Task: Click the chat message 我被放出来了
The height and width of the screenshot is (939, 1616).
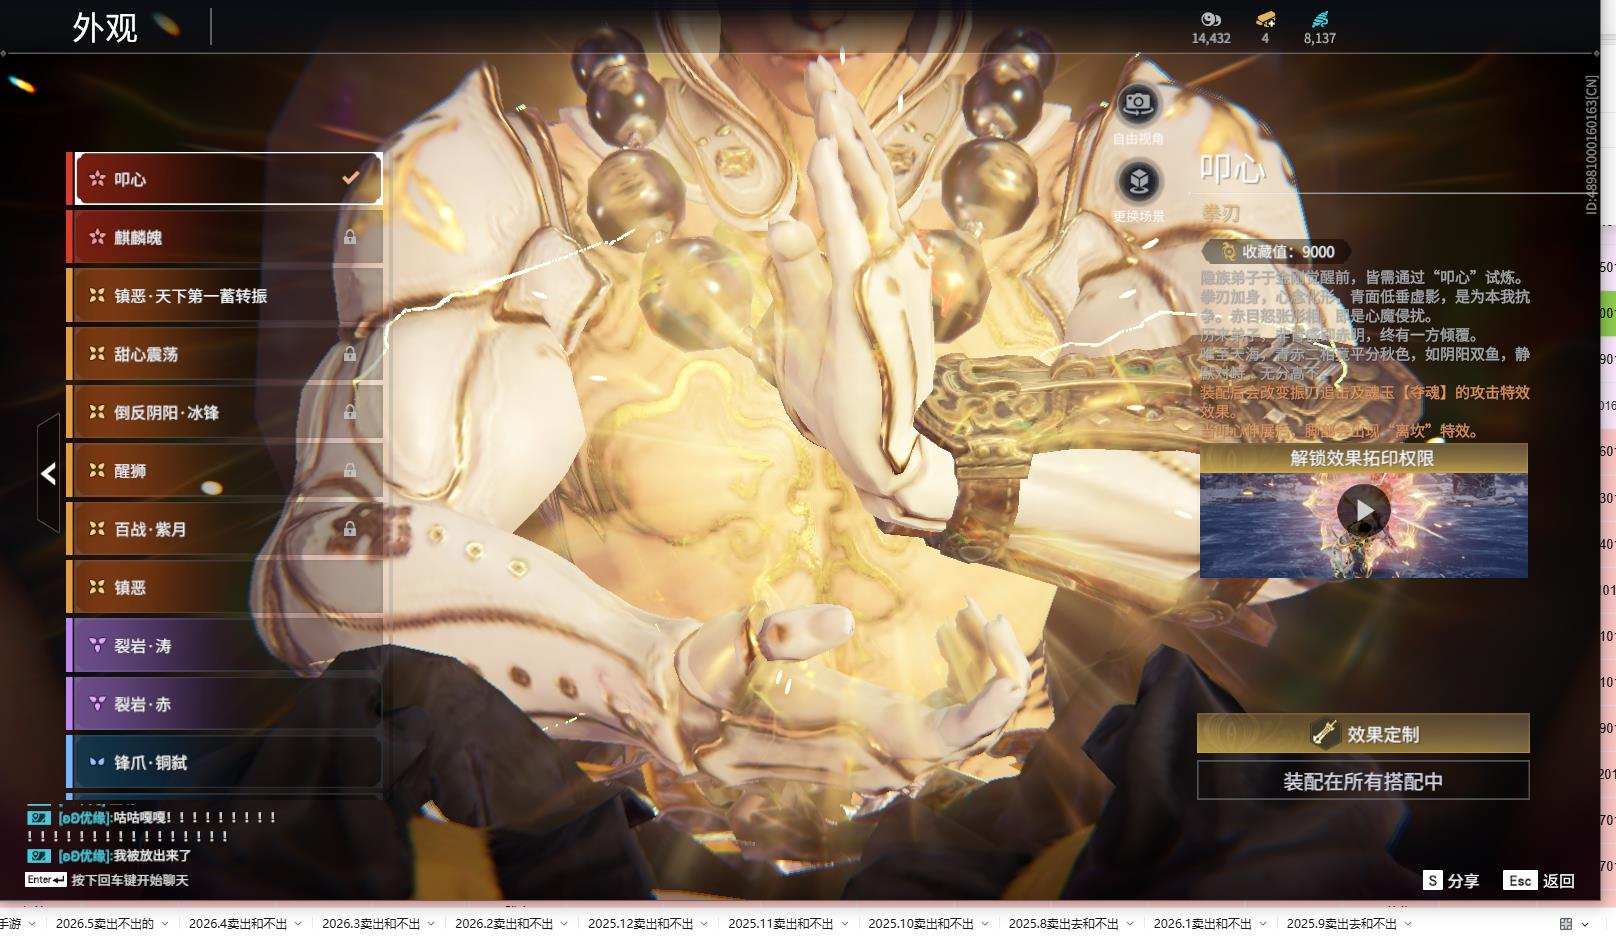Action: coord(152,856)
